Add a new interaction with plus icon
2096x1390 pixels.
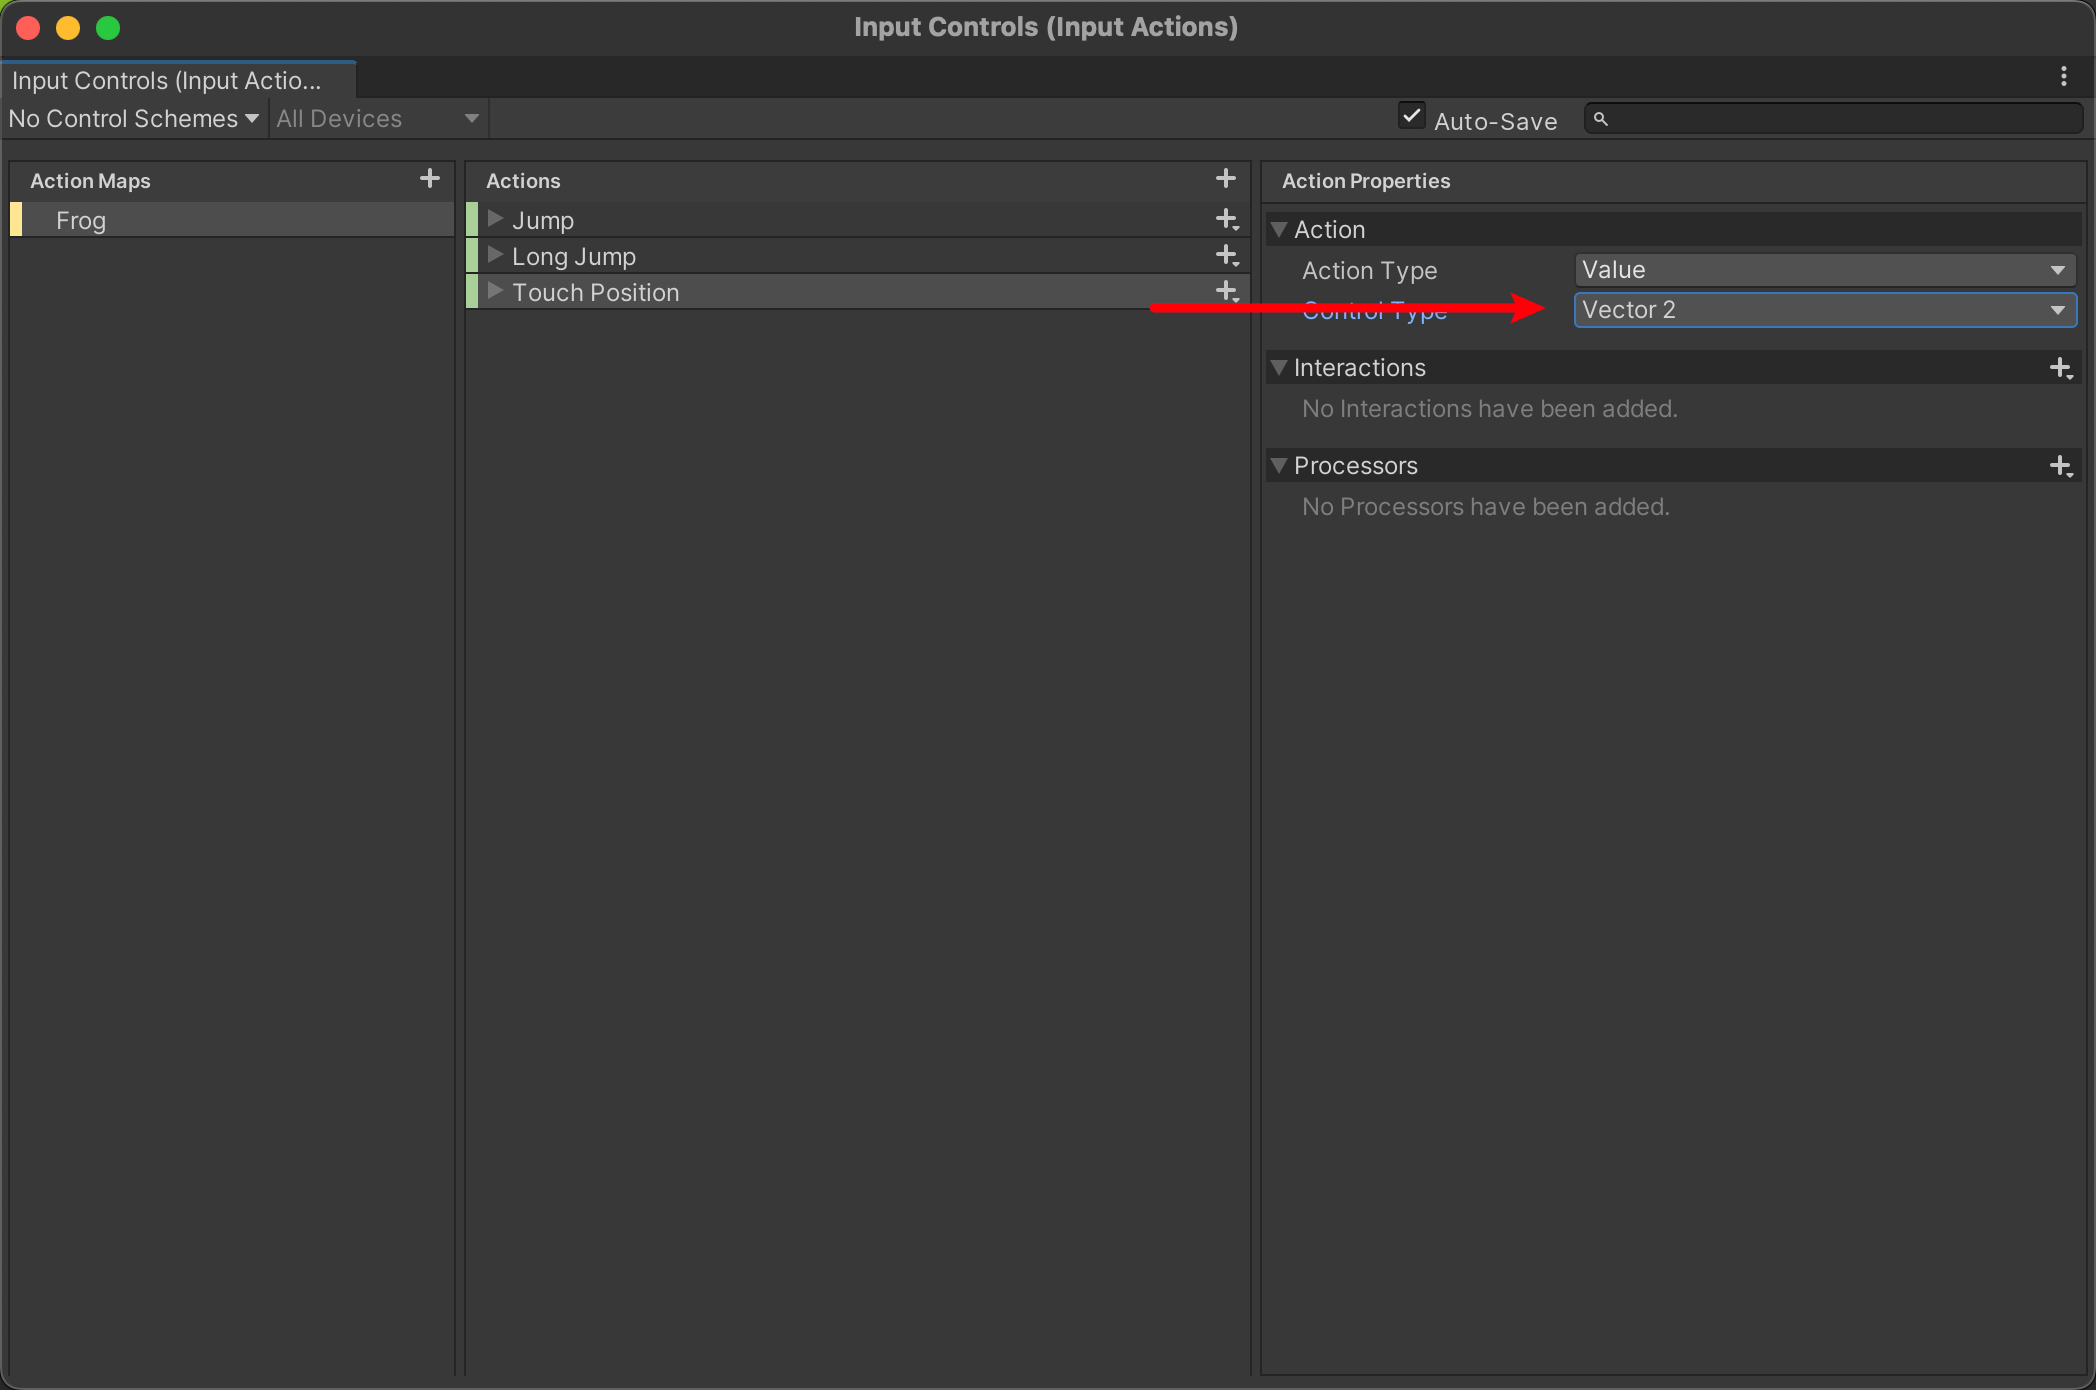coord(2061,368)
